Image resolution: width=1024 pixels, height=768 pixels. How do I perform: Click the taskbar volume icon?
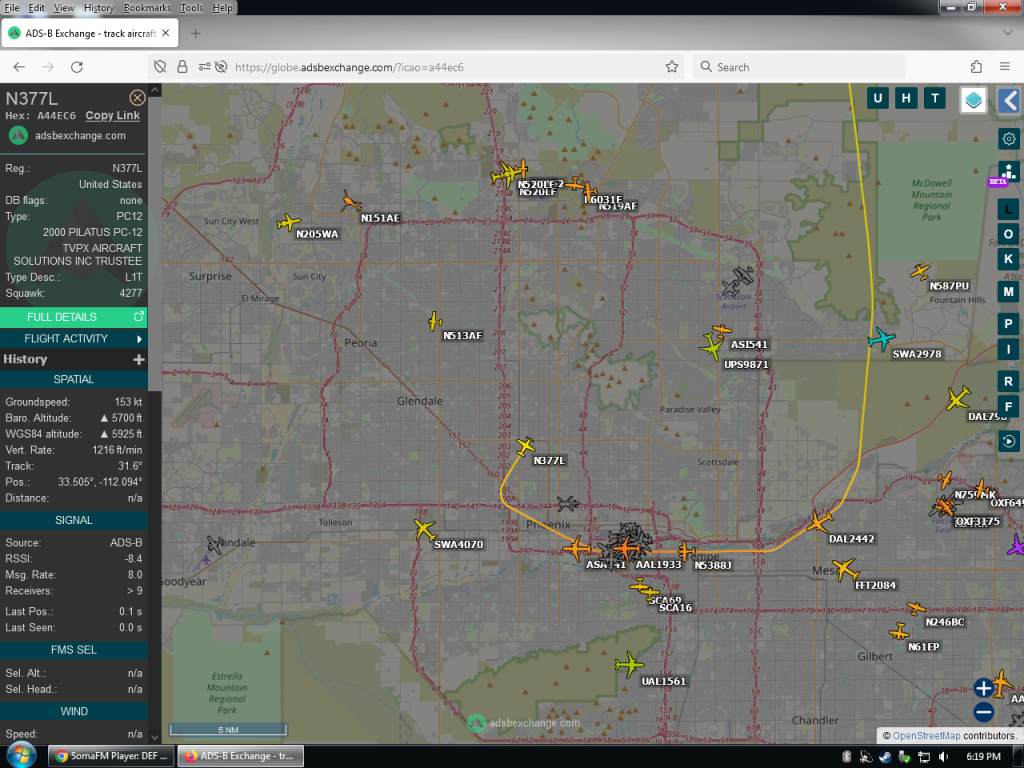(x=942, y=756)
